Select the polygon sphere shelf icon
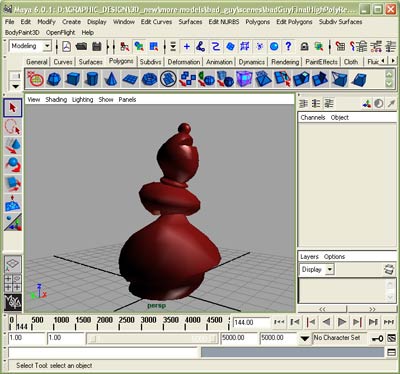This screenshot has width=400, height=374. pyautogui.click(x=54, y=79)
